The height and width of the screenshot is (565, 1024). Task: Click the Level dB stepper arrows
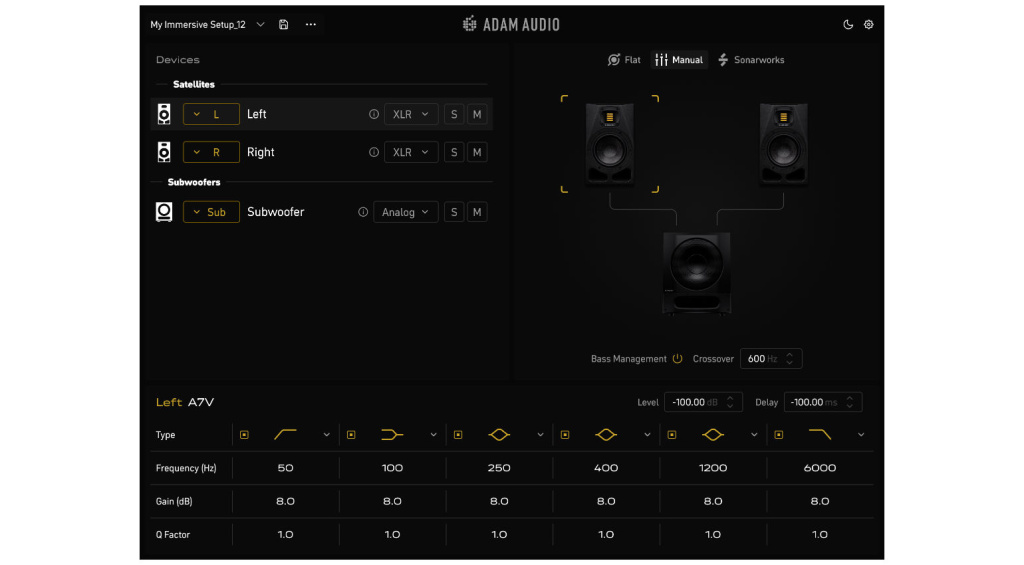[x=730, y=402]
